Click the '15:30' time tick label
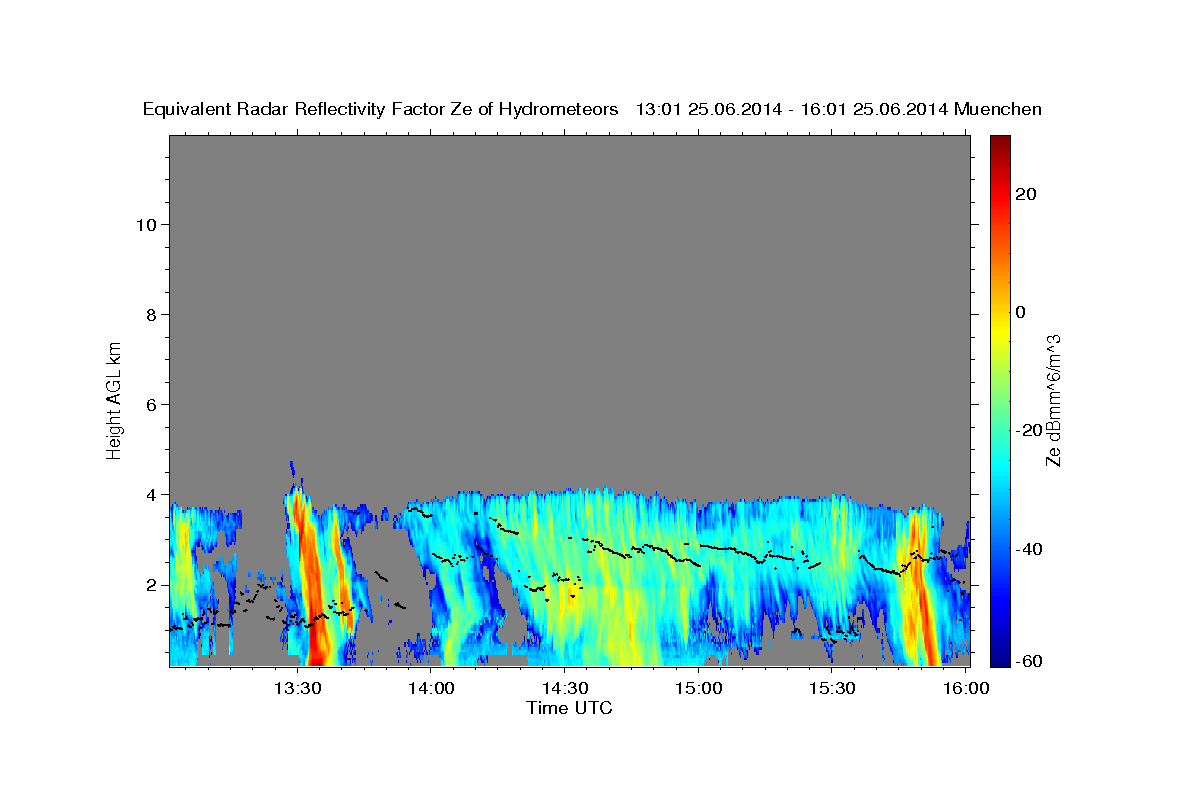1200x800 pixels. tap(831, 689)
